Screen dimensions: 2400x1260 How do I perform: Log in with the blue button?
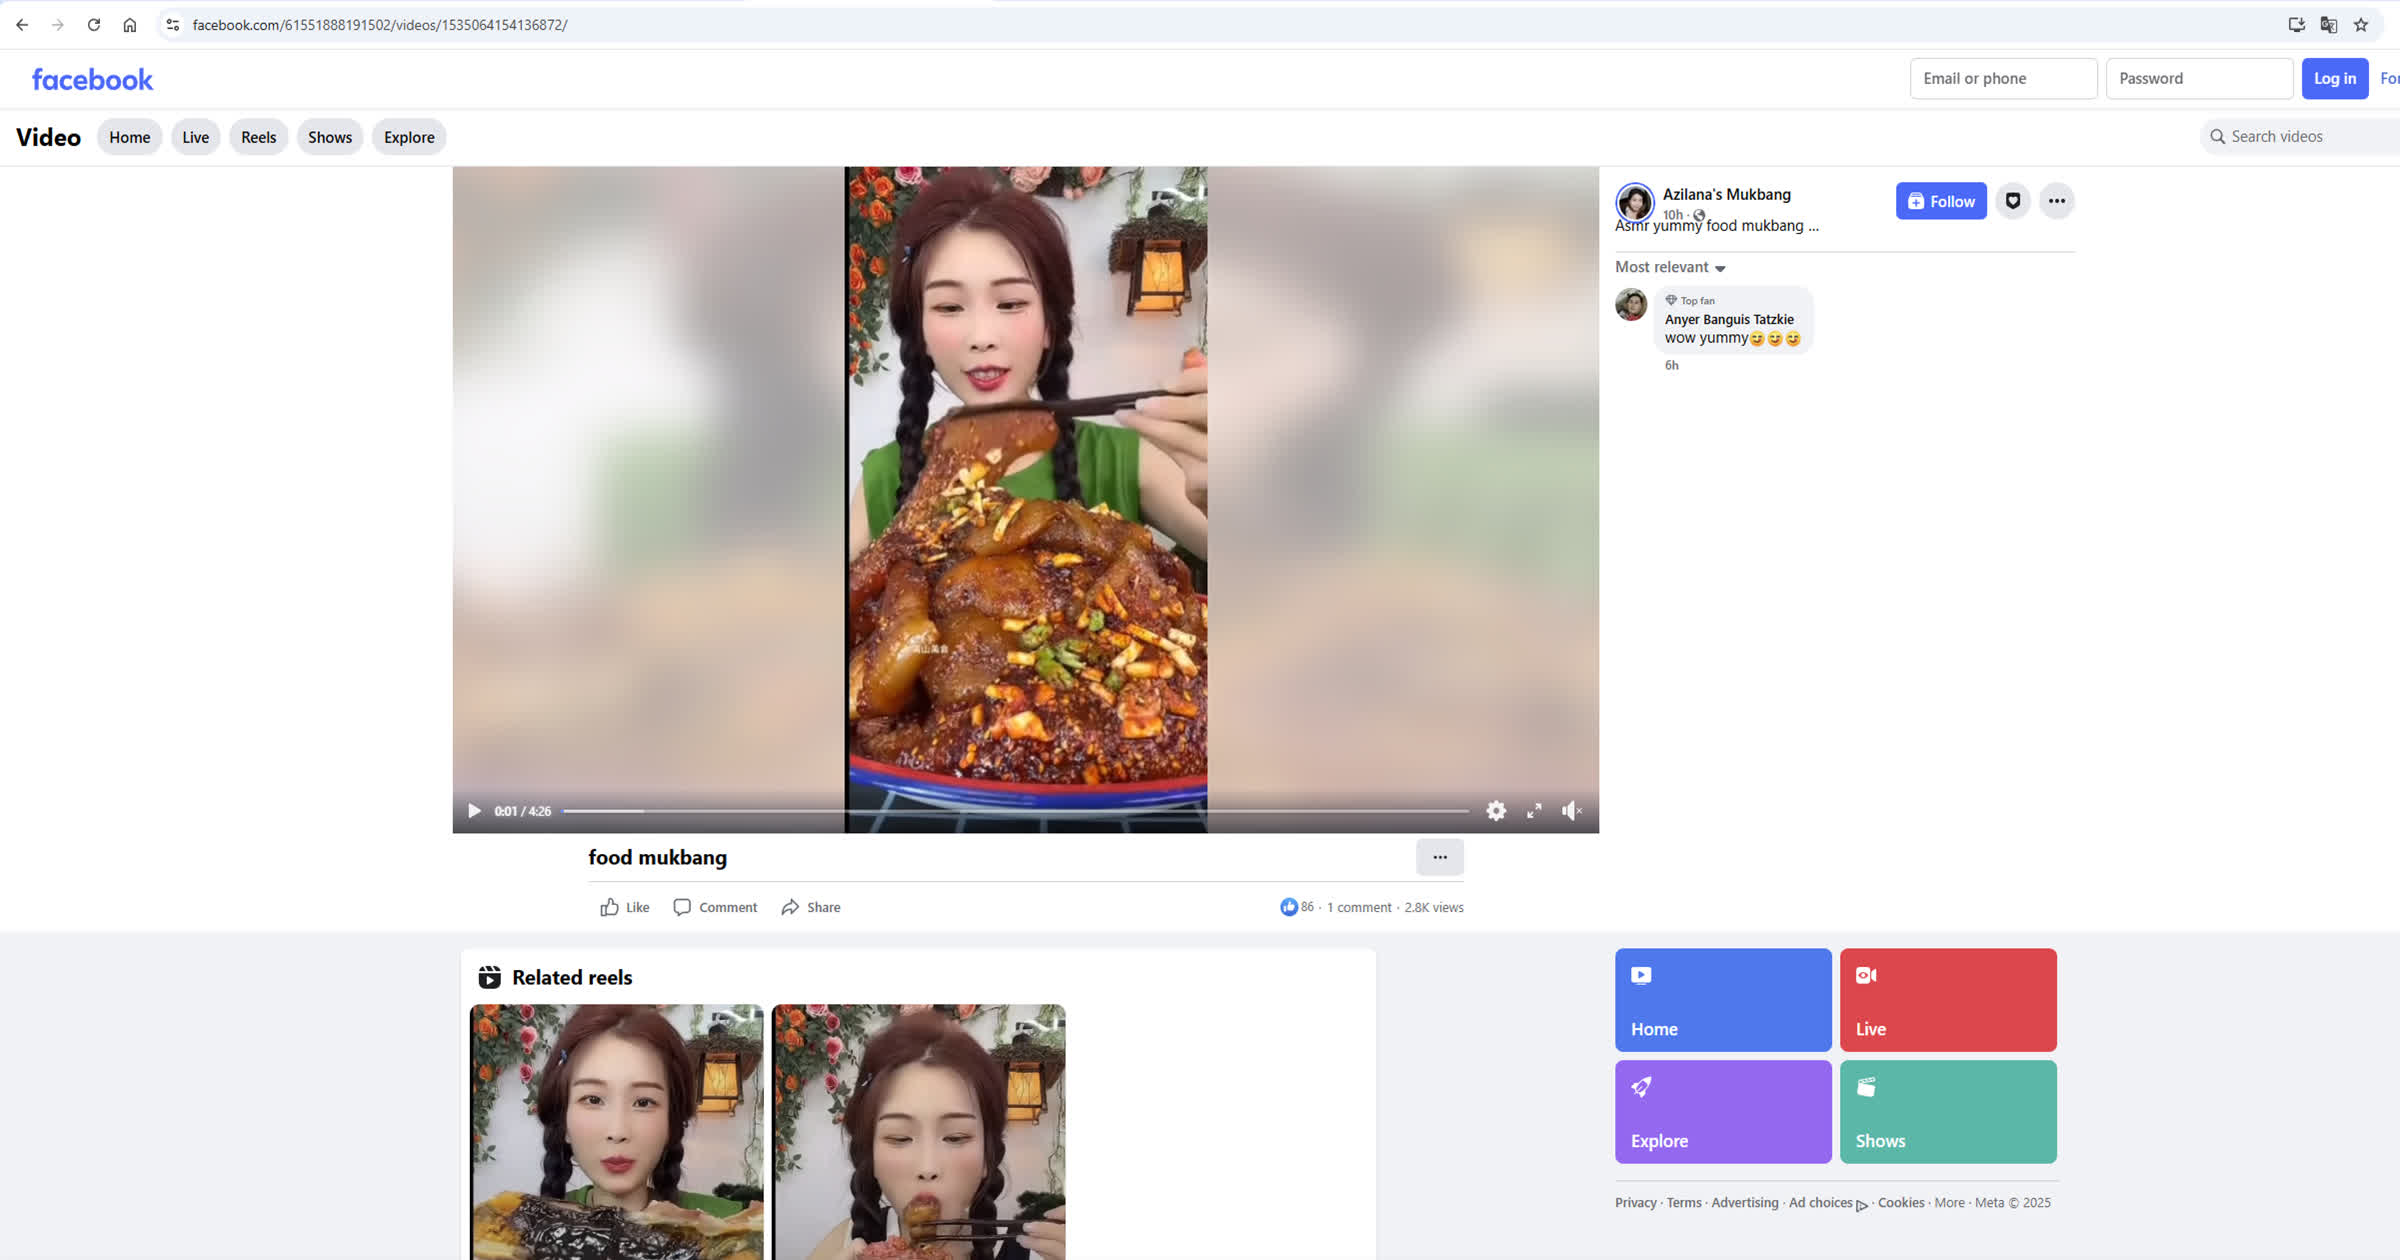tap(2334, 78)
